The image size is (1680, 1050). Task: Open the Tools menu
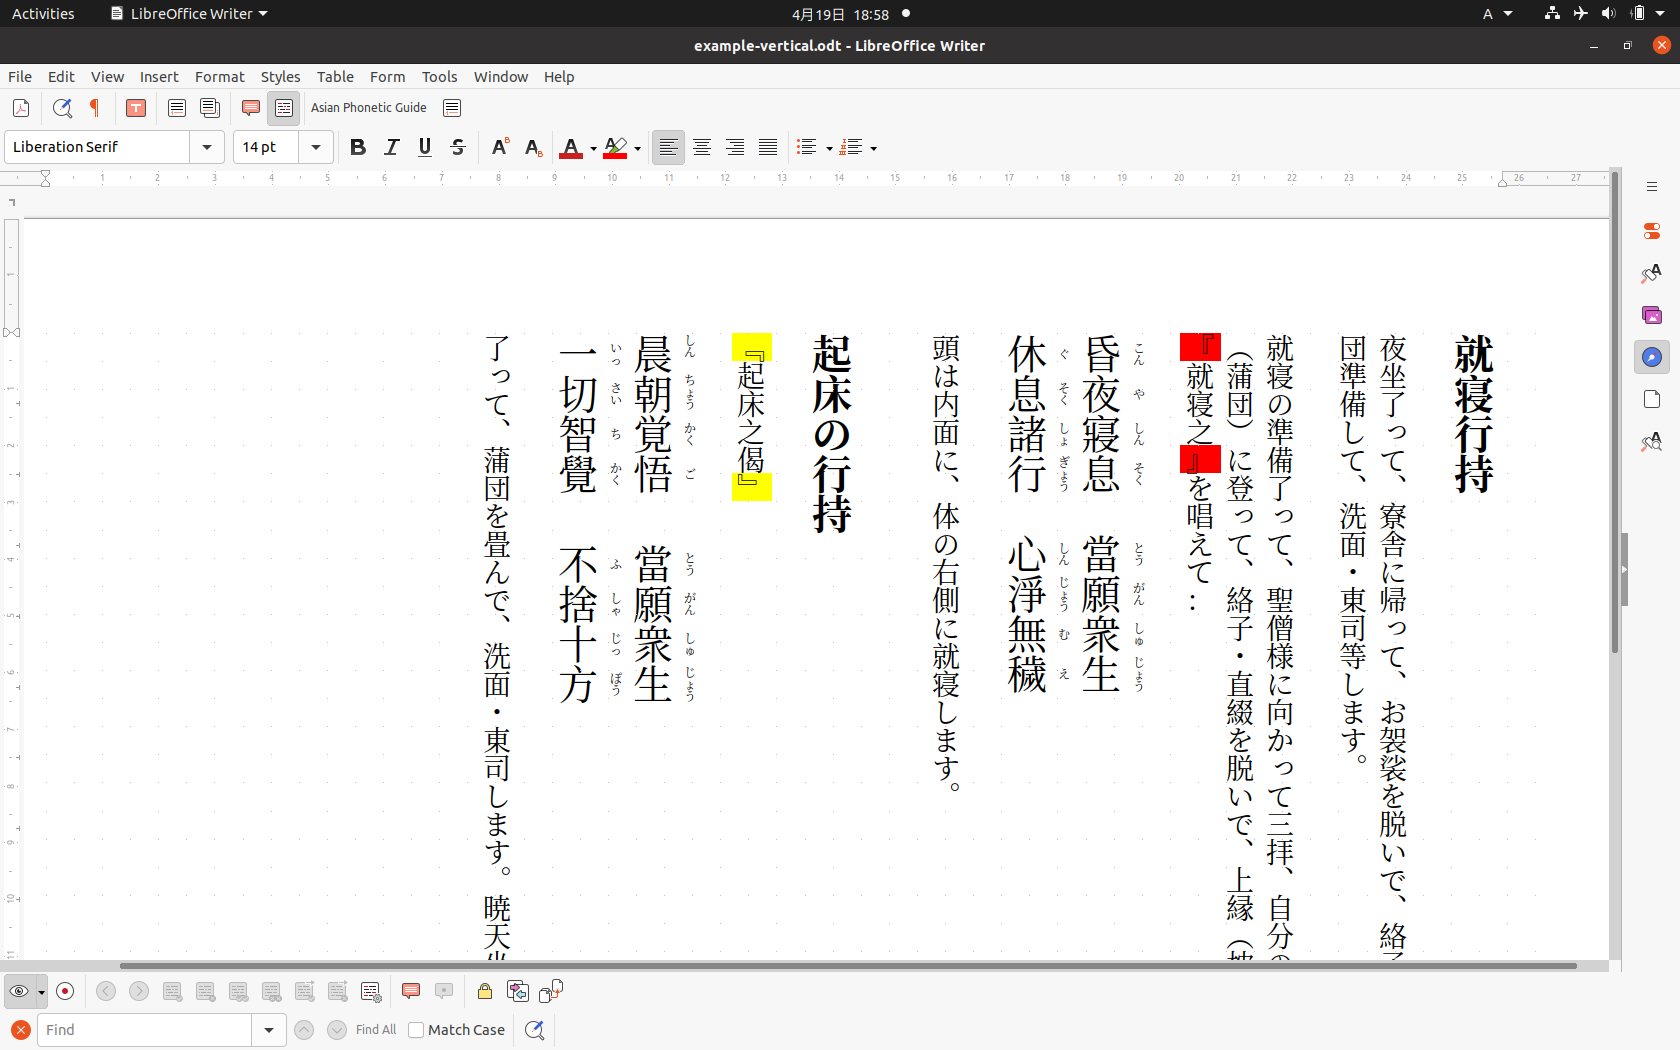[439, 77]
